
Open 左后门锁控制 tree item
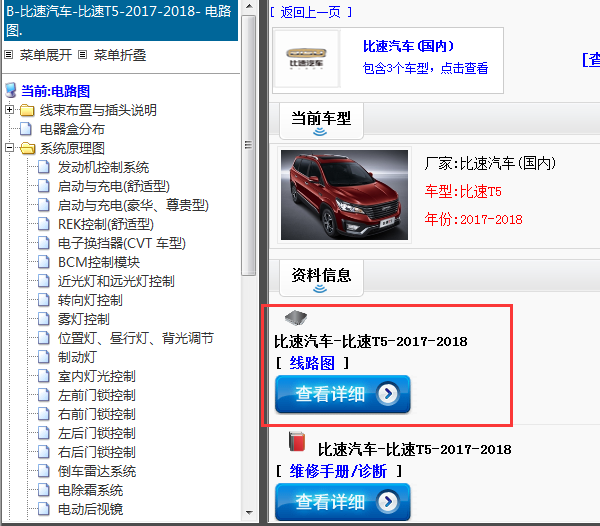[96, 433]
